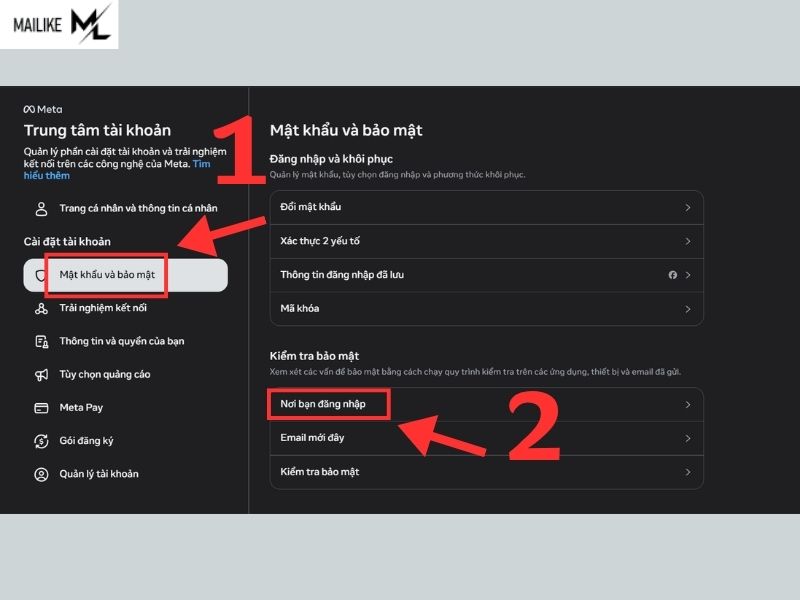Open Đổi mật khẩu option

tap(486, 208)
